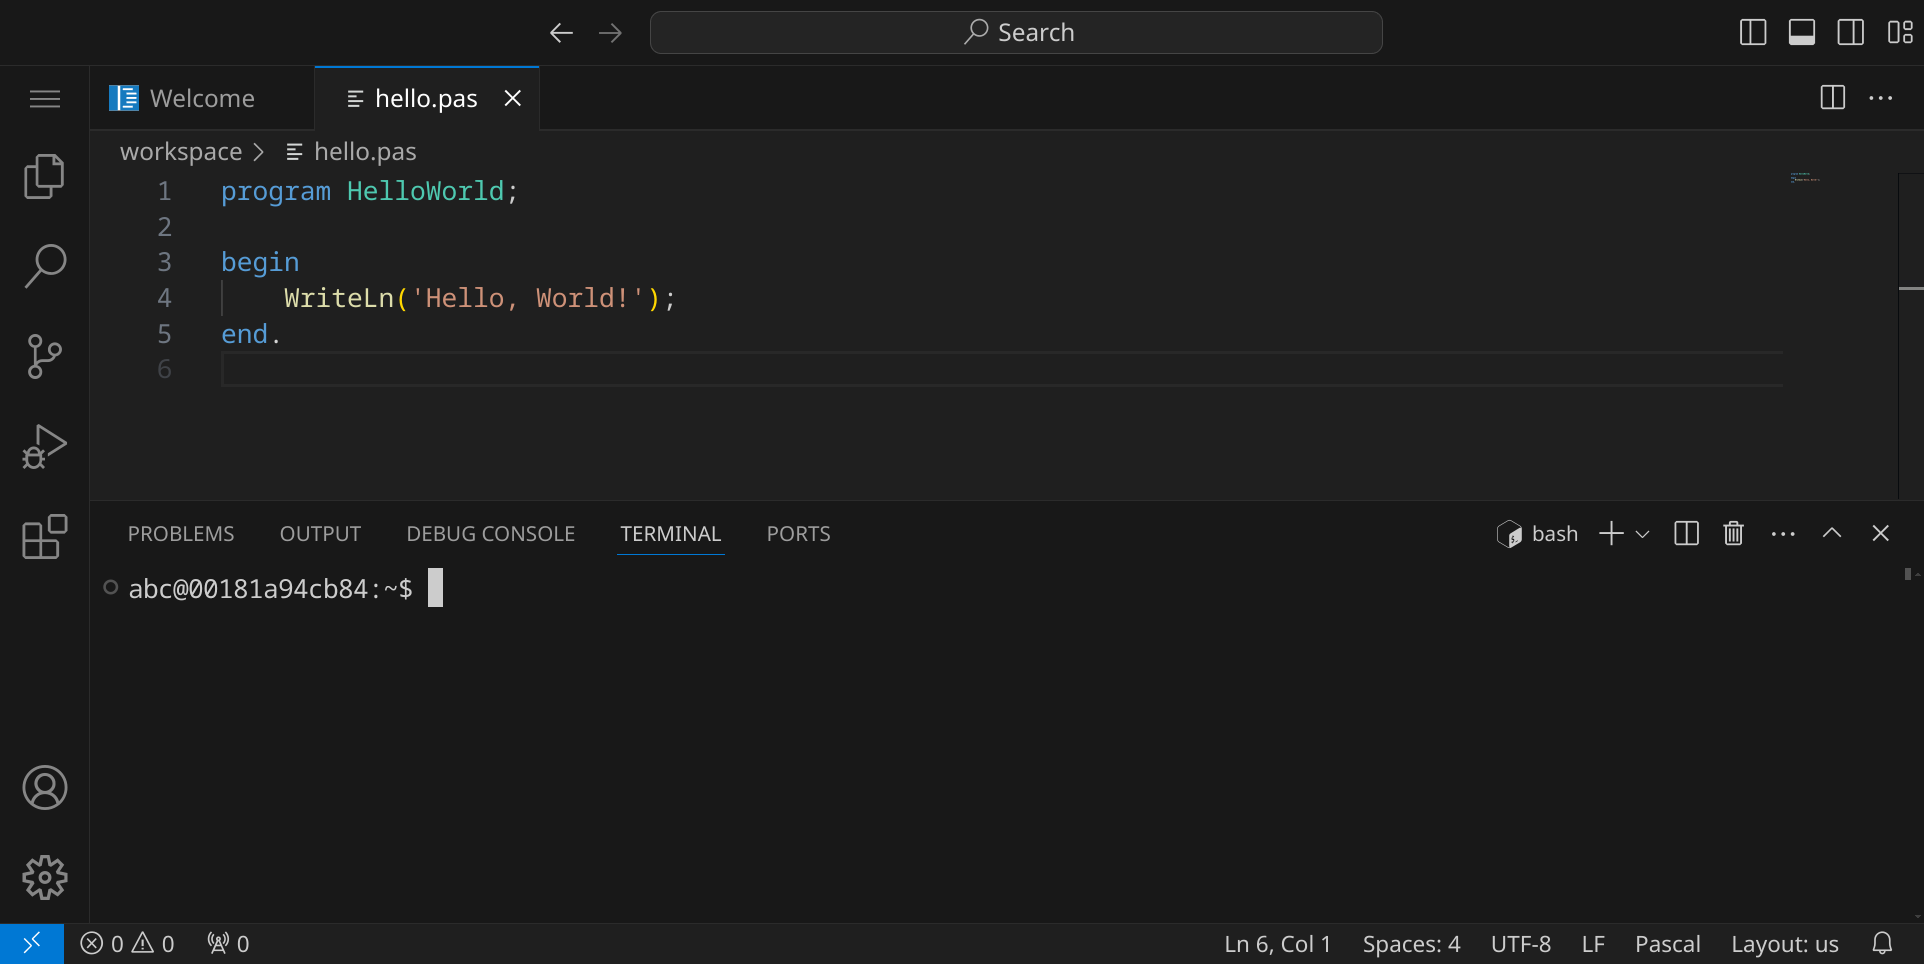
Task: Open the Explorer view in activity bar
Action: pos(44,177)
